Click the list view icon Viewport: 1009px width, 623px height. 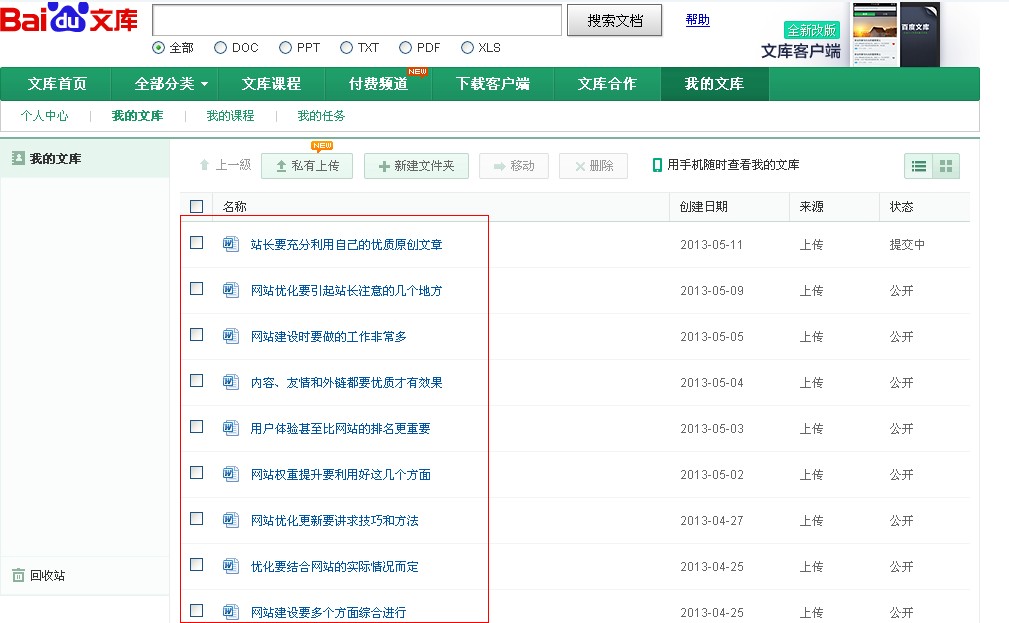918,166
